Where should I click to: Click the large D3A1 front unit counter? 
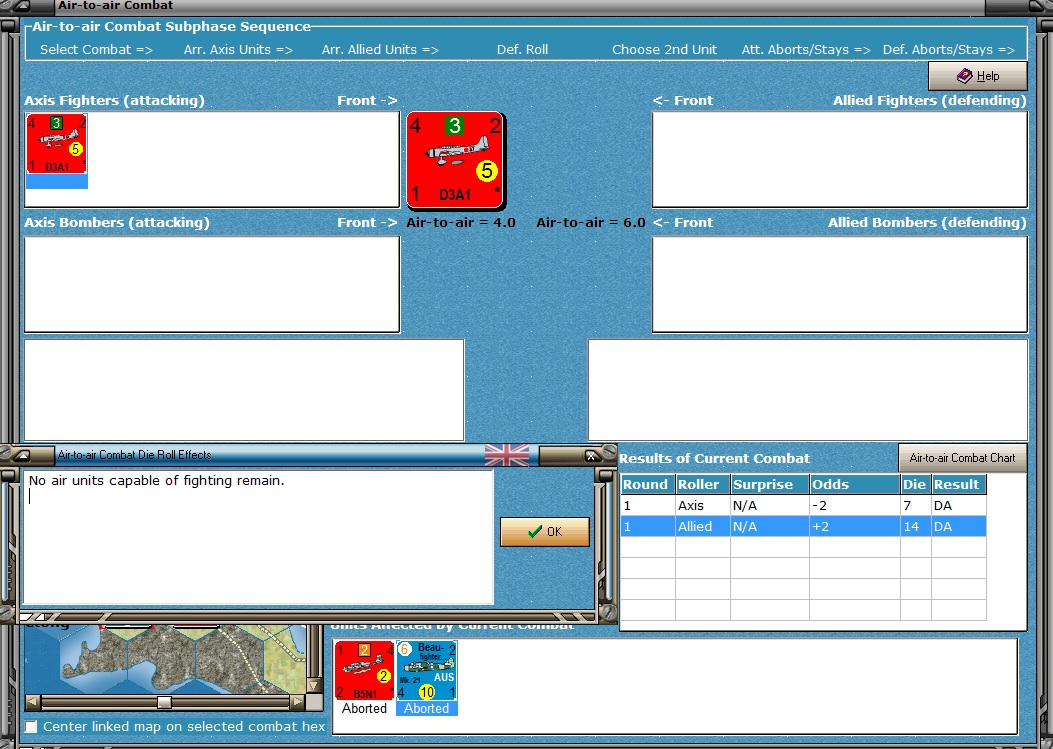point(455,161)
